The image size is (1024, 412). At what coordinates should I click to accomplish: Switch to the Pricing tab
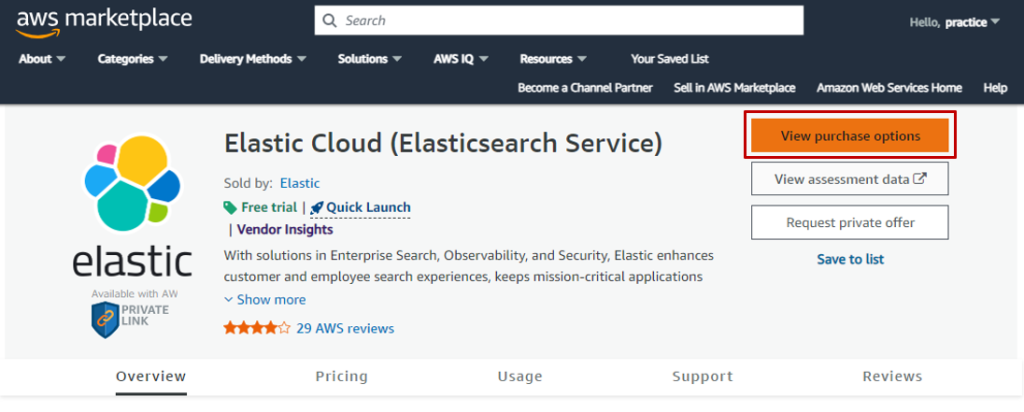click(341, 377)
